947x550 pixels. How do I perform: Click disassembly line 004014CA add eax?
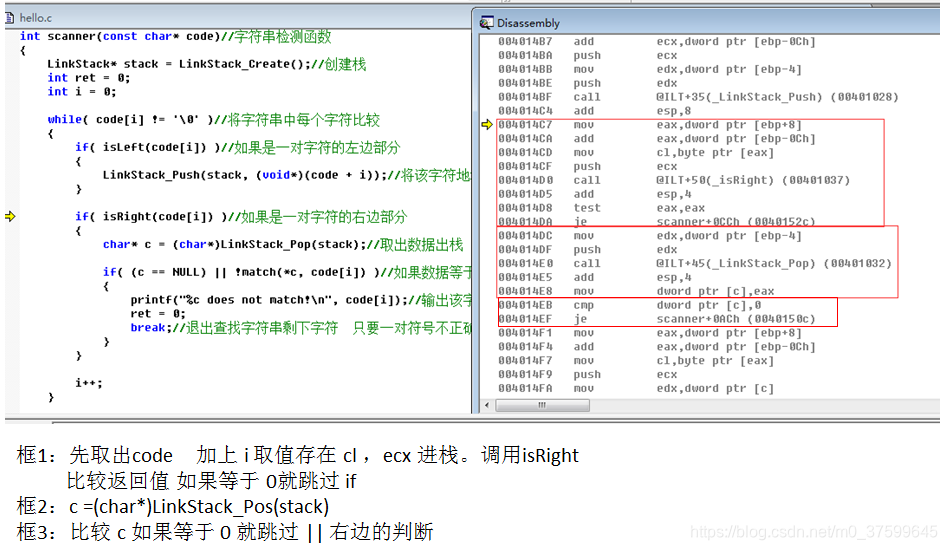pyautogui.click(x=657, y=139)
